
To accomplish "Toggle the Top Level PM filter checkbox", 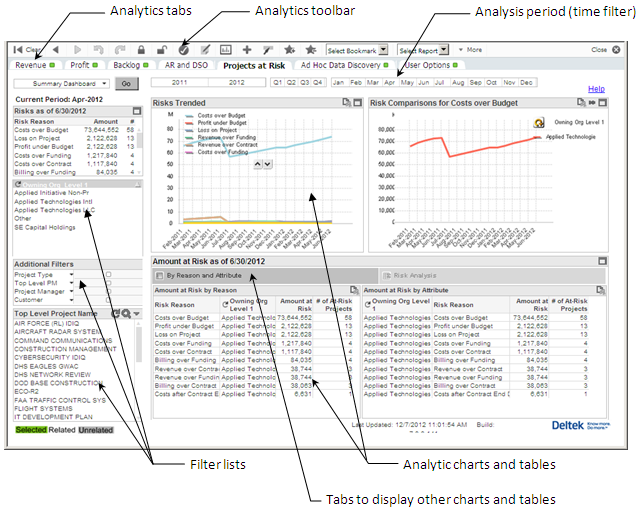I will coord(108,282).
